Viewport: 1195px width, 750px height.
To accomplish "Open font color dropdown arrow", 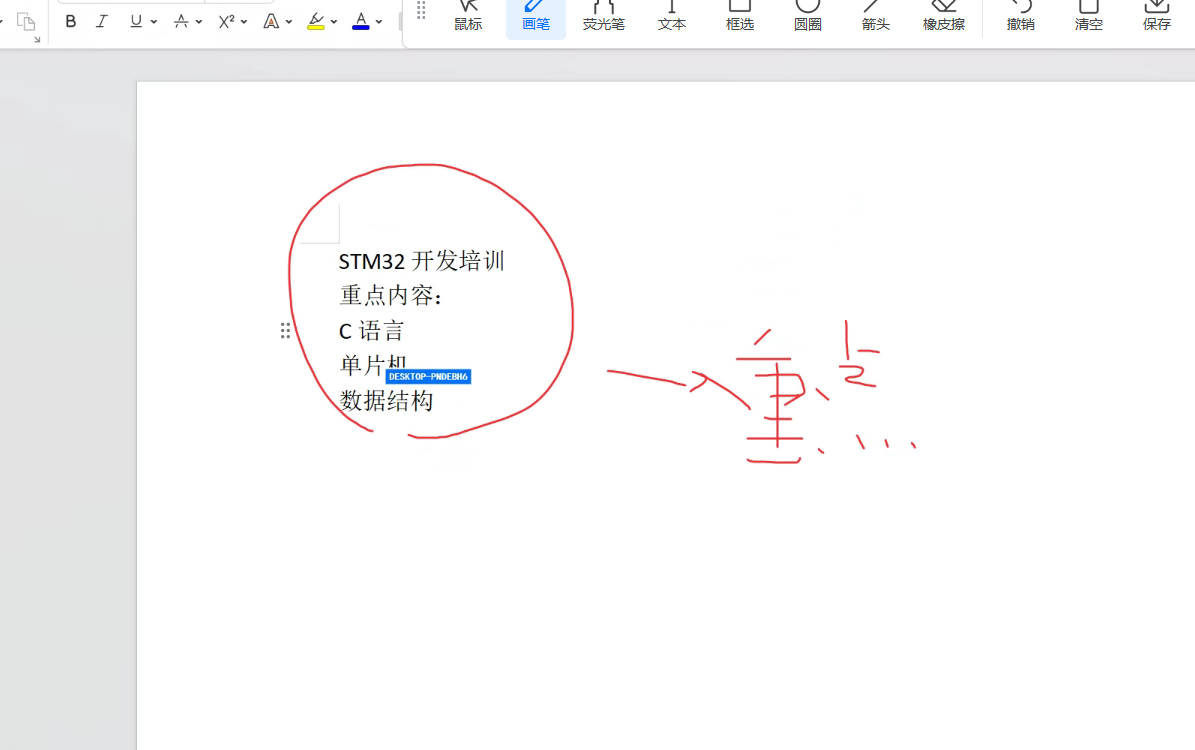I will [x=379, y=22].
